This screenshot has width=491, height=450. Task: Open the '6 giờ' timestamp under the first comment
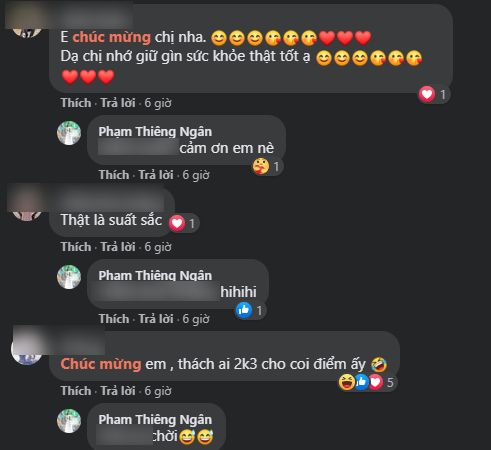(158, 103)
